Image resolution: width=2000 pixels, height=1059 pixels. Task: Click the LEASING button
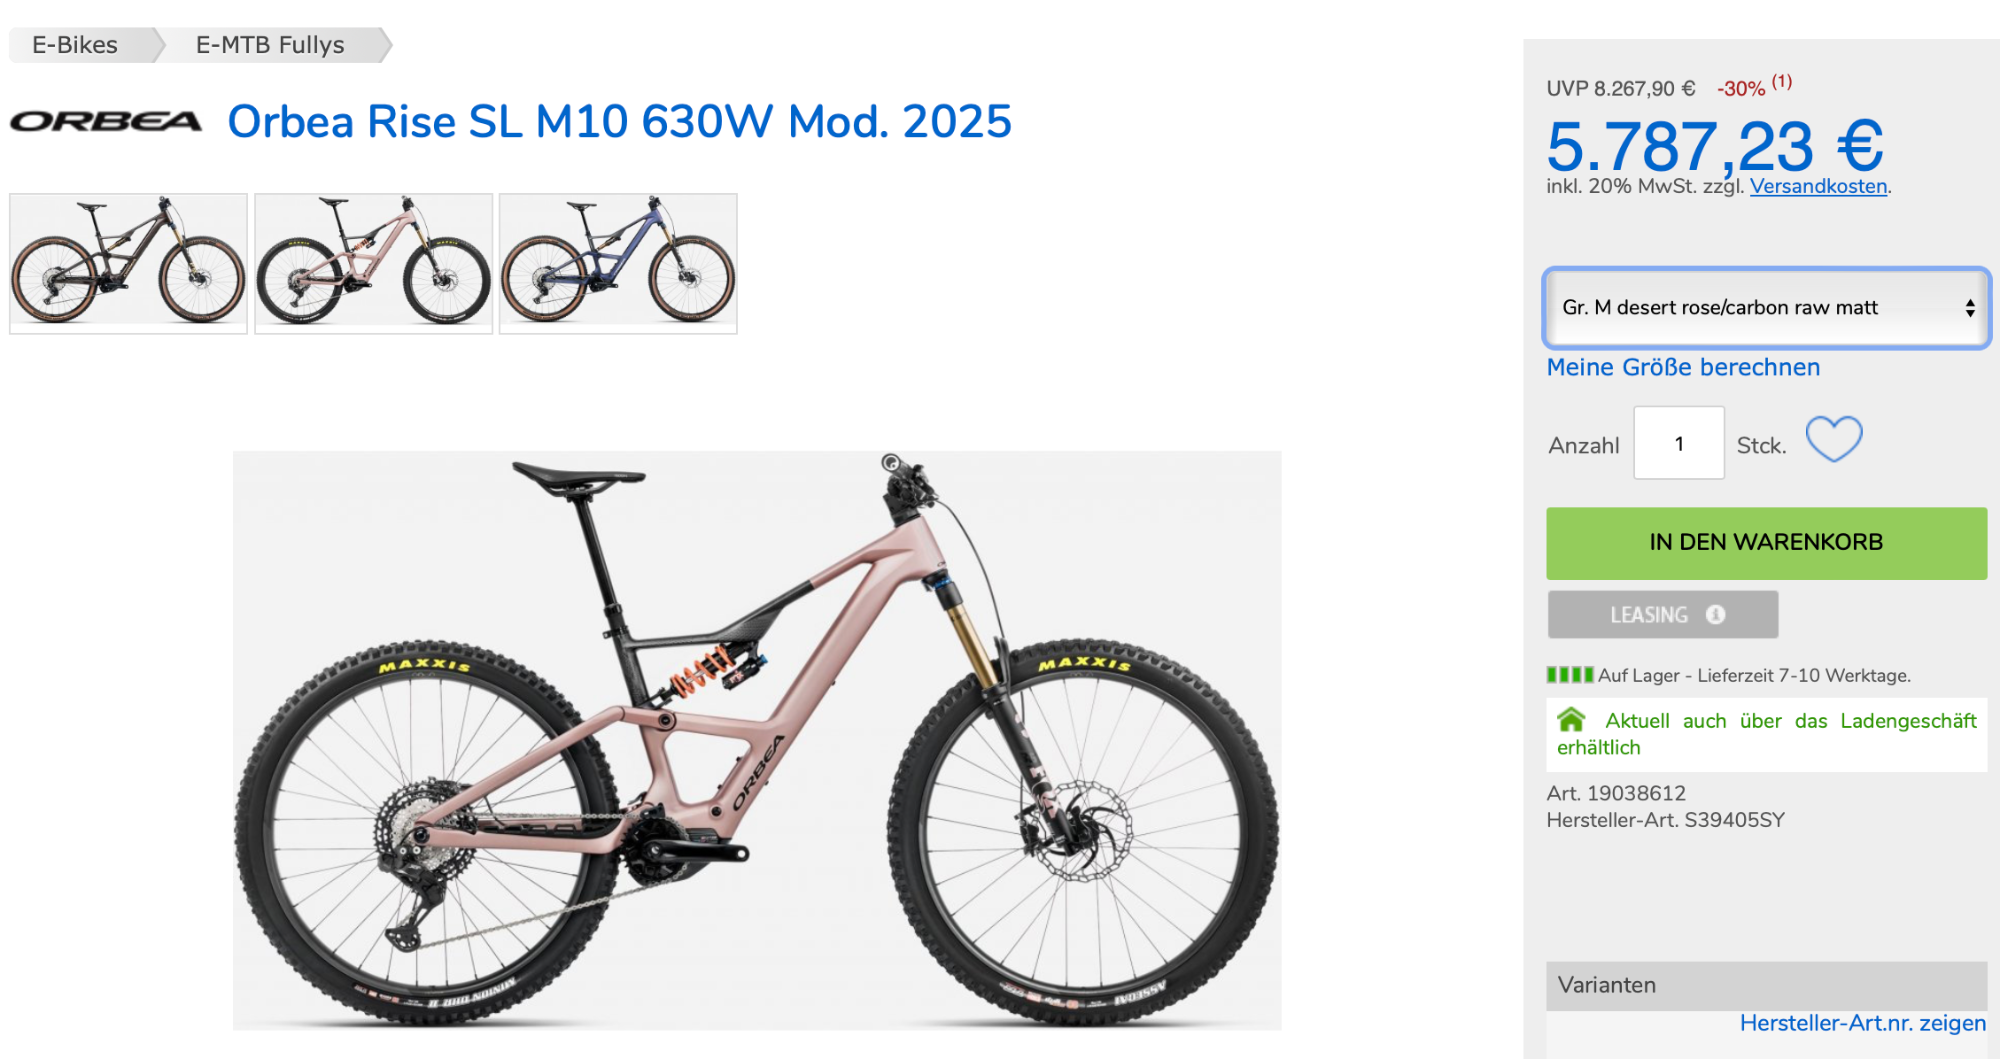[1663, 614]
